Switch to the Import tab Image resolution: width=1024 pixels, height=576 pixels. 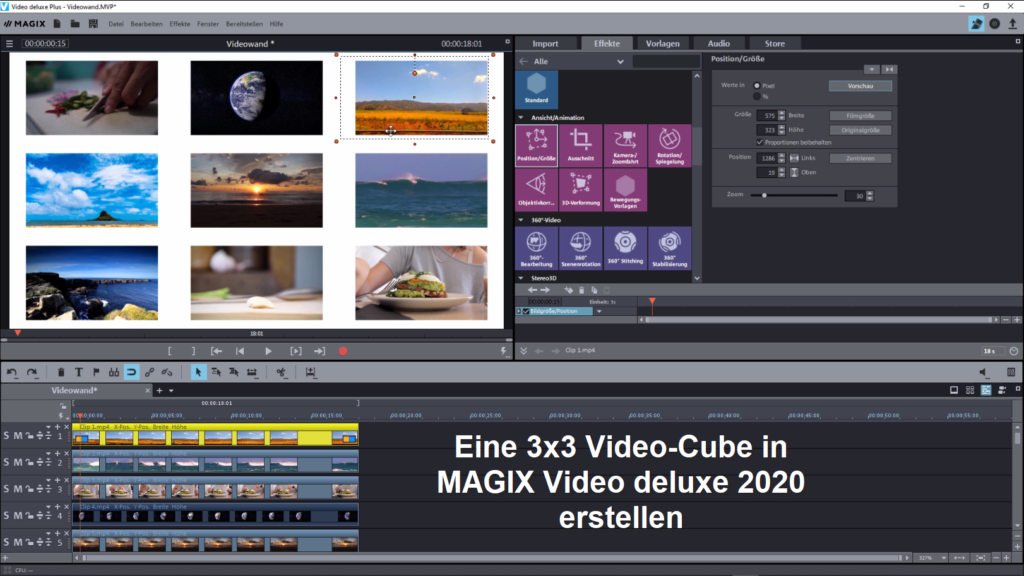pyautogui.click(x=545, y=44)
